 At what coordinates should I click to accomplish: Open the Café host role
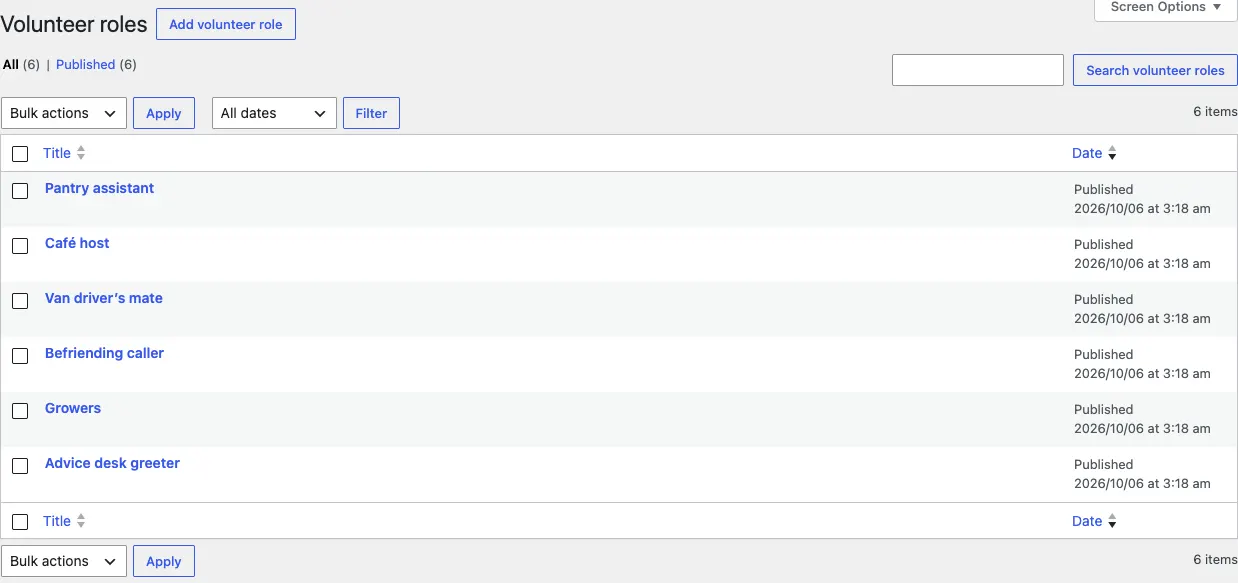(x=77, y=243)
